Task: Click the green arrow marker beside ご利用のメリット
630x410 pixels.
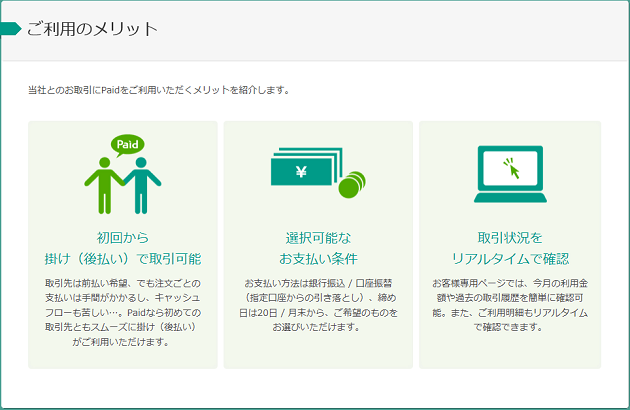Action: [x=11, y=29]
